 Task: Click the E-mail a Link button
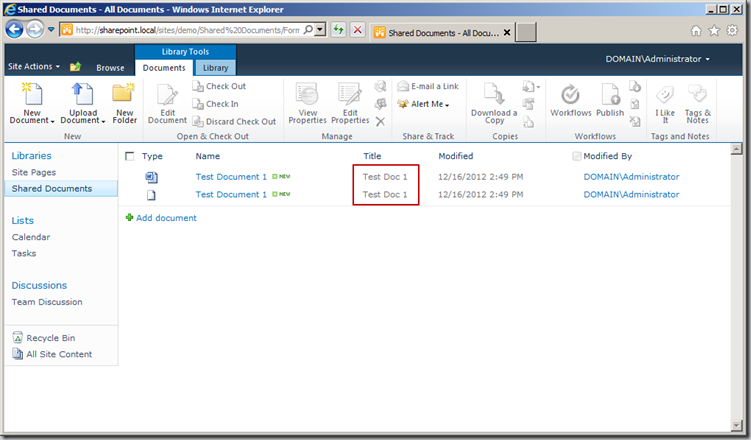(428, 86)
